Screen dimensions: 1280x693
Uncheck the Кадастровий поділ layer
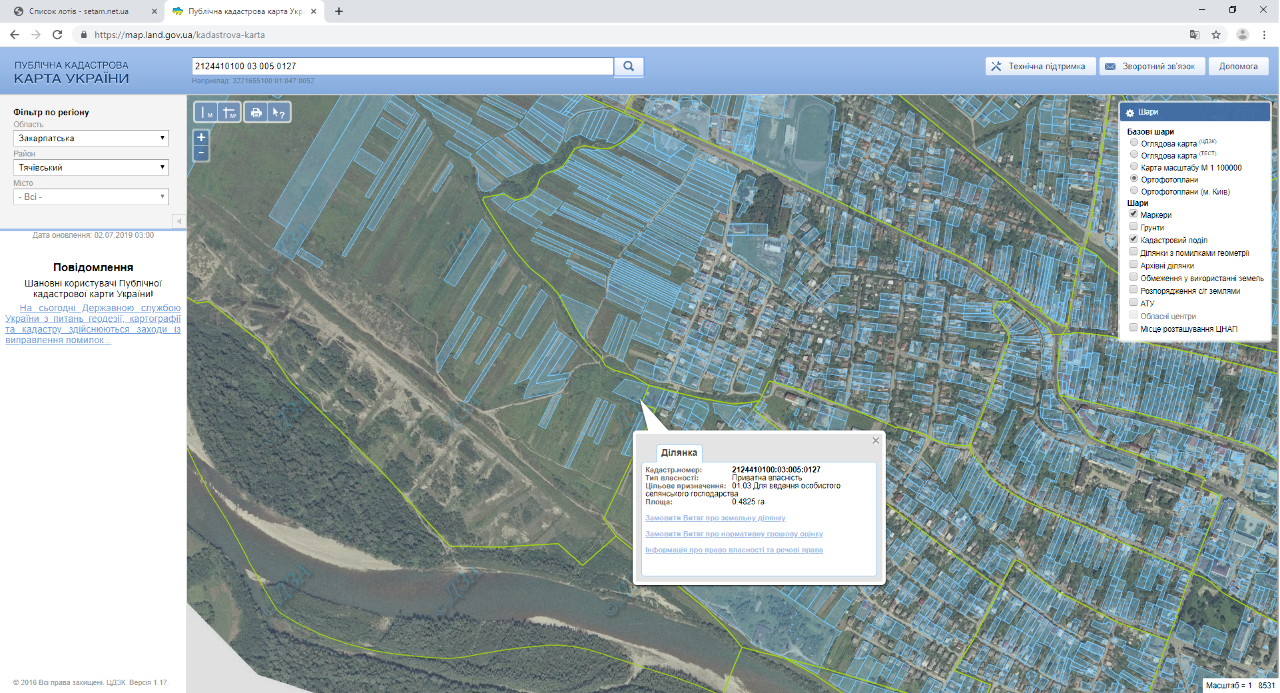1133,240
